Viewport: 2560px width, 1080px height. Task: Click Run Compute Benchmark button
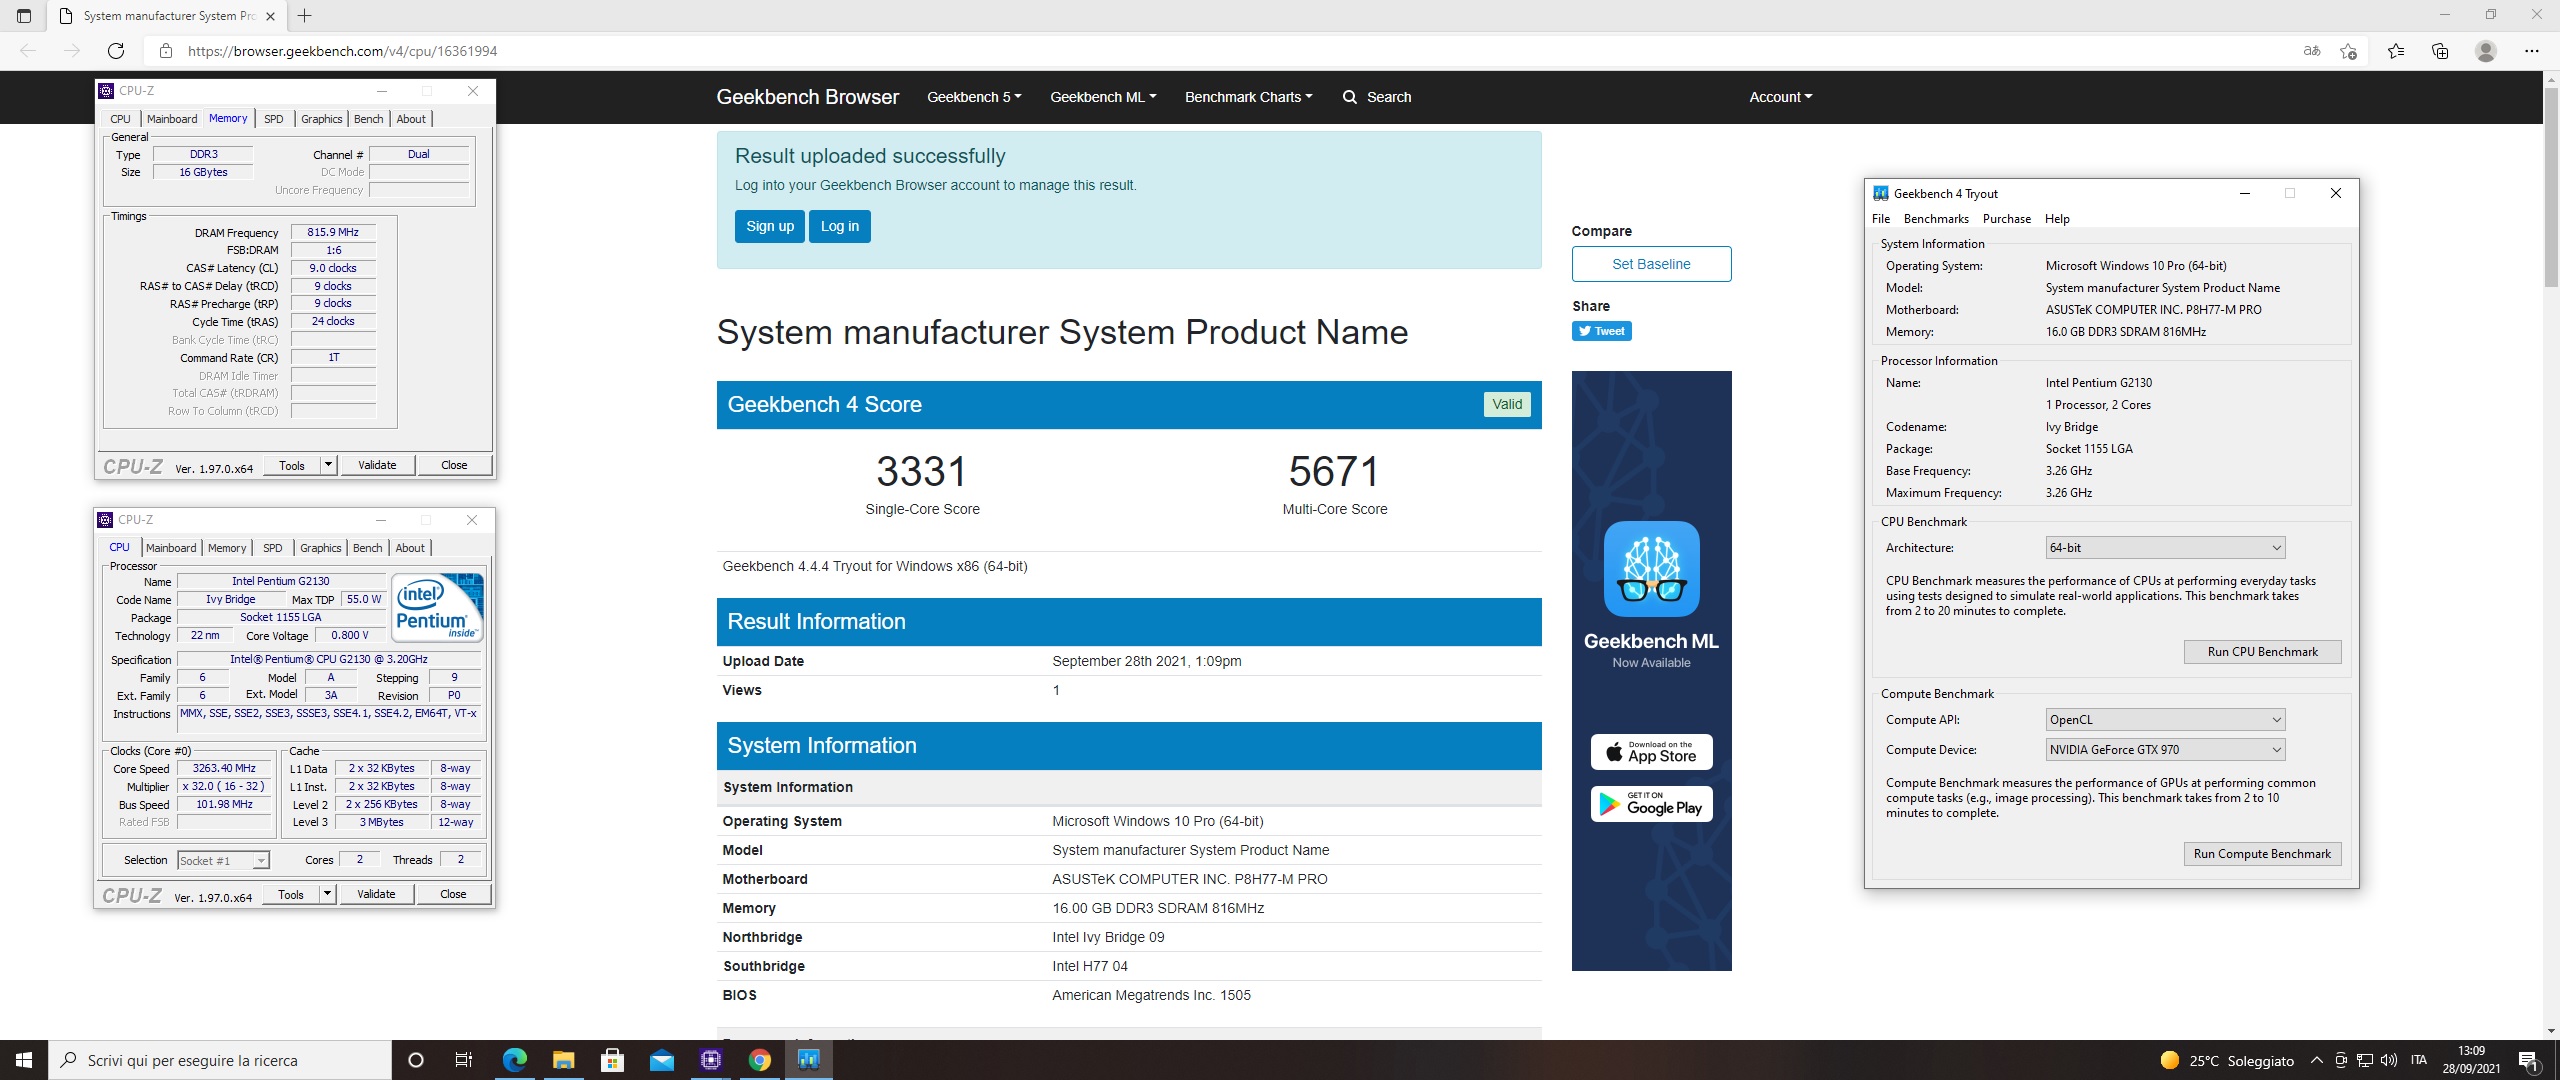(x=2262, y=854)
